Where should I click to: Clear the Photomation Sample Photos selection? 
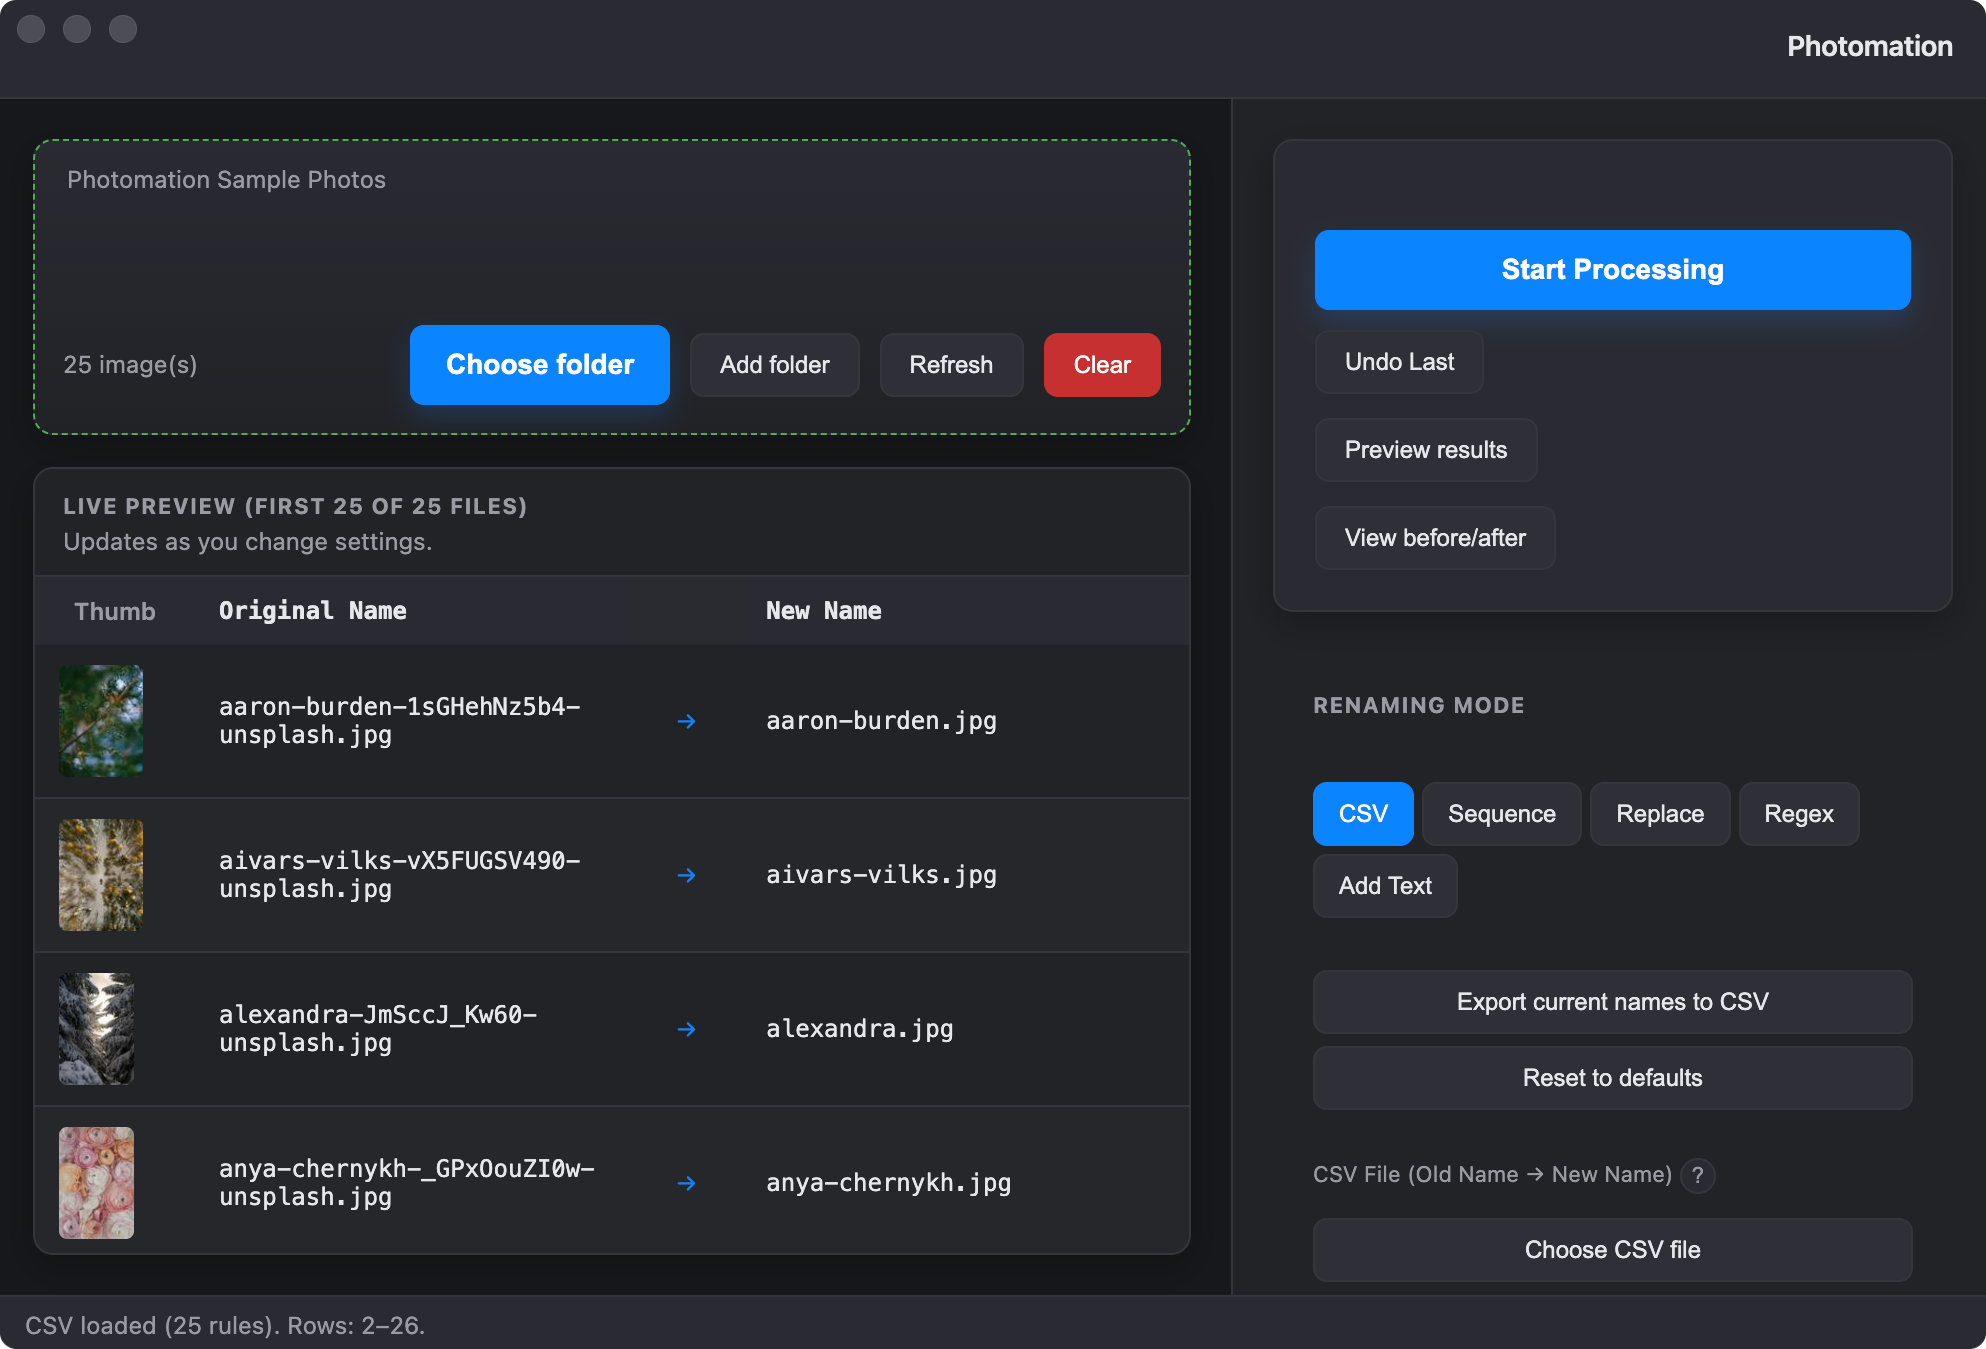pos(1101,364)
